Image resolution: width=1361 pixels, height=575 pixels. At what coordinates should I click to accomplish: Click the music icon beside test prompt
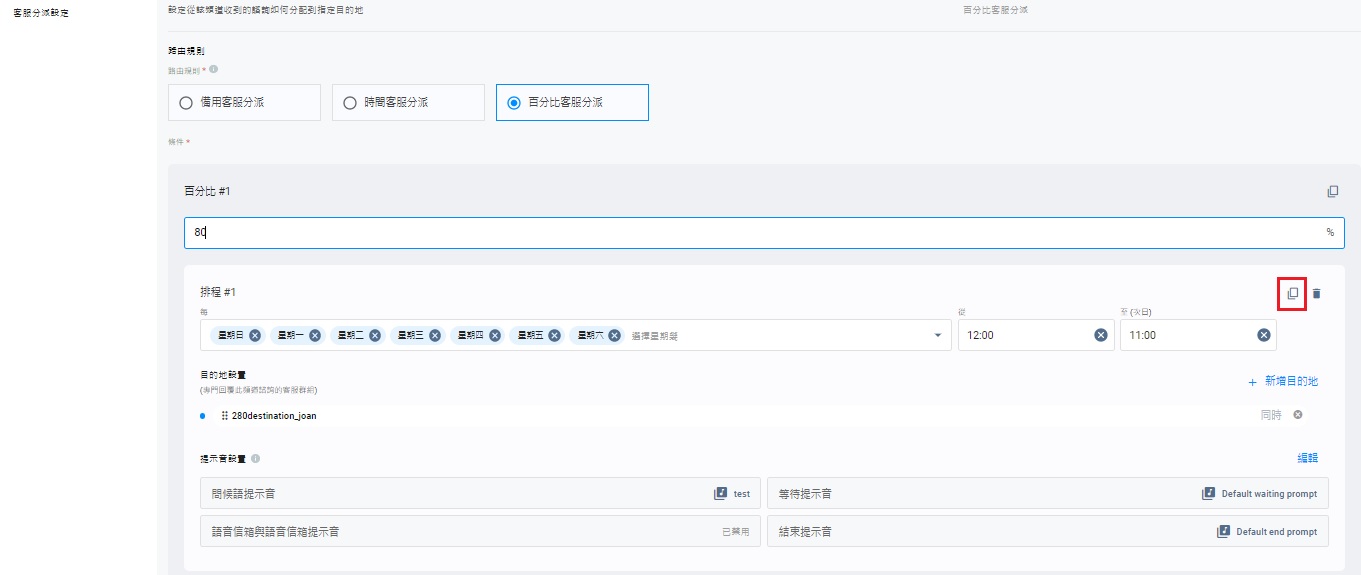pos(720,493)
